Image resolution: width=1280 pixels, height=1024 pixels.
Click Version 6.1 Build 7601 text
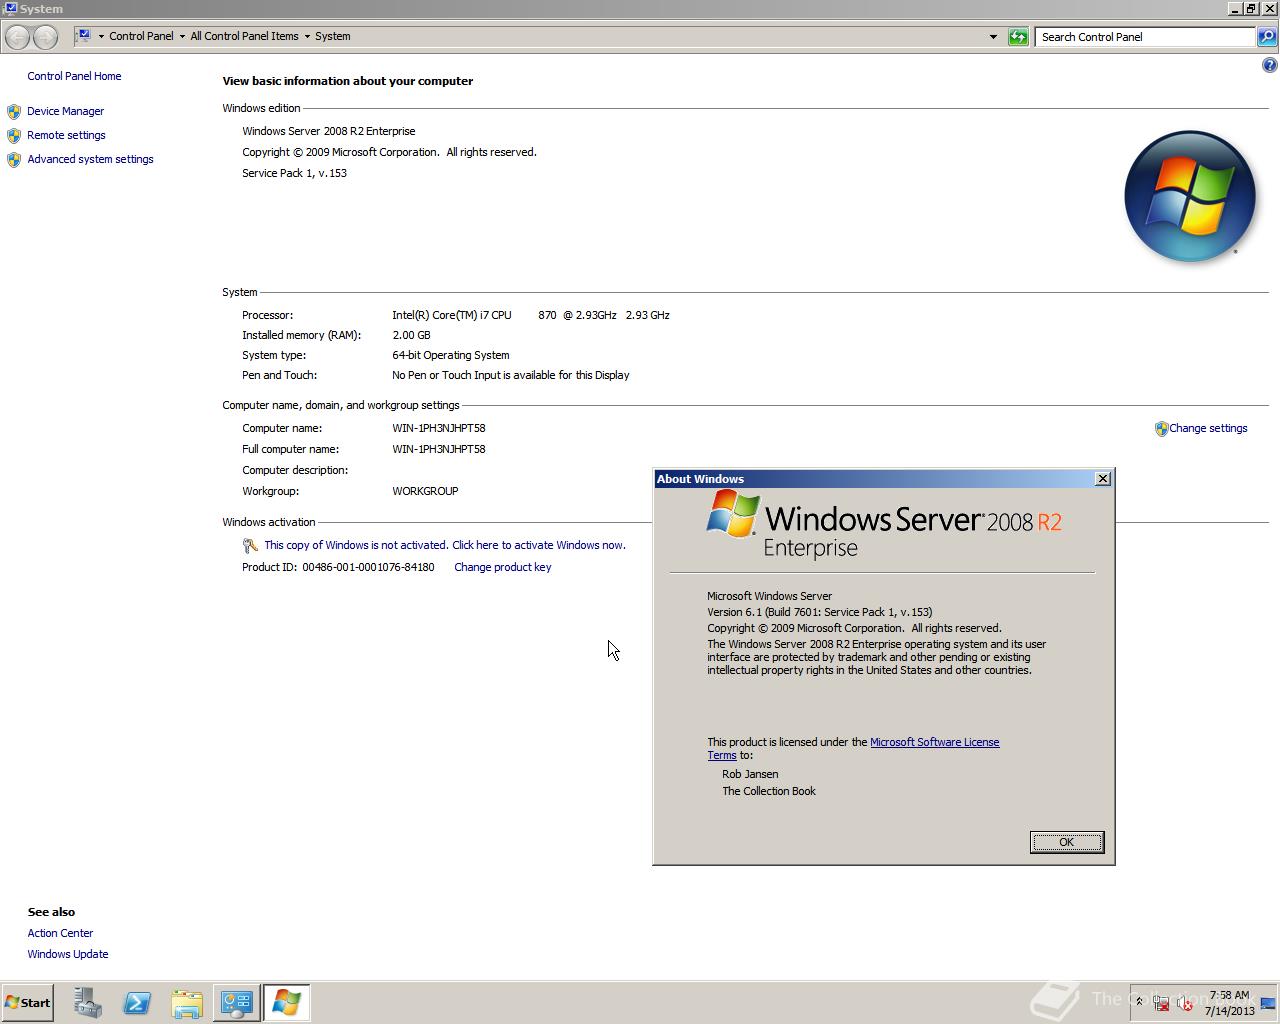pos(820,612)
